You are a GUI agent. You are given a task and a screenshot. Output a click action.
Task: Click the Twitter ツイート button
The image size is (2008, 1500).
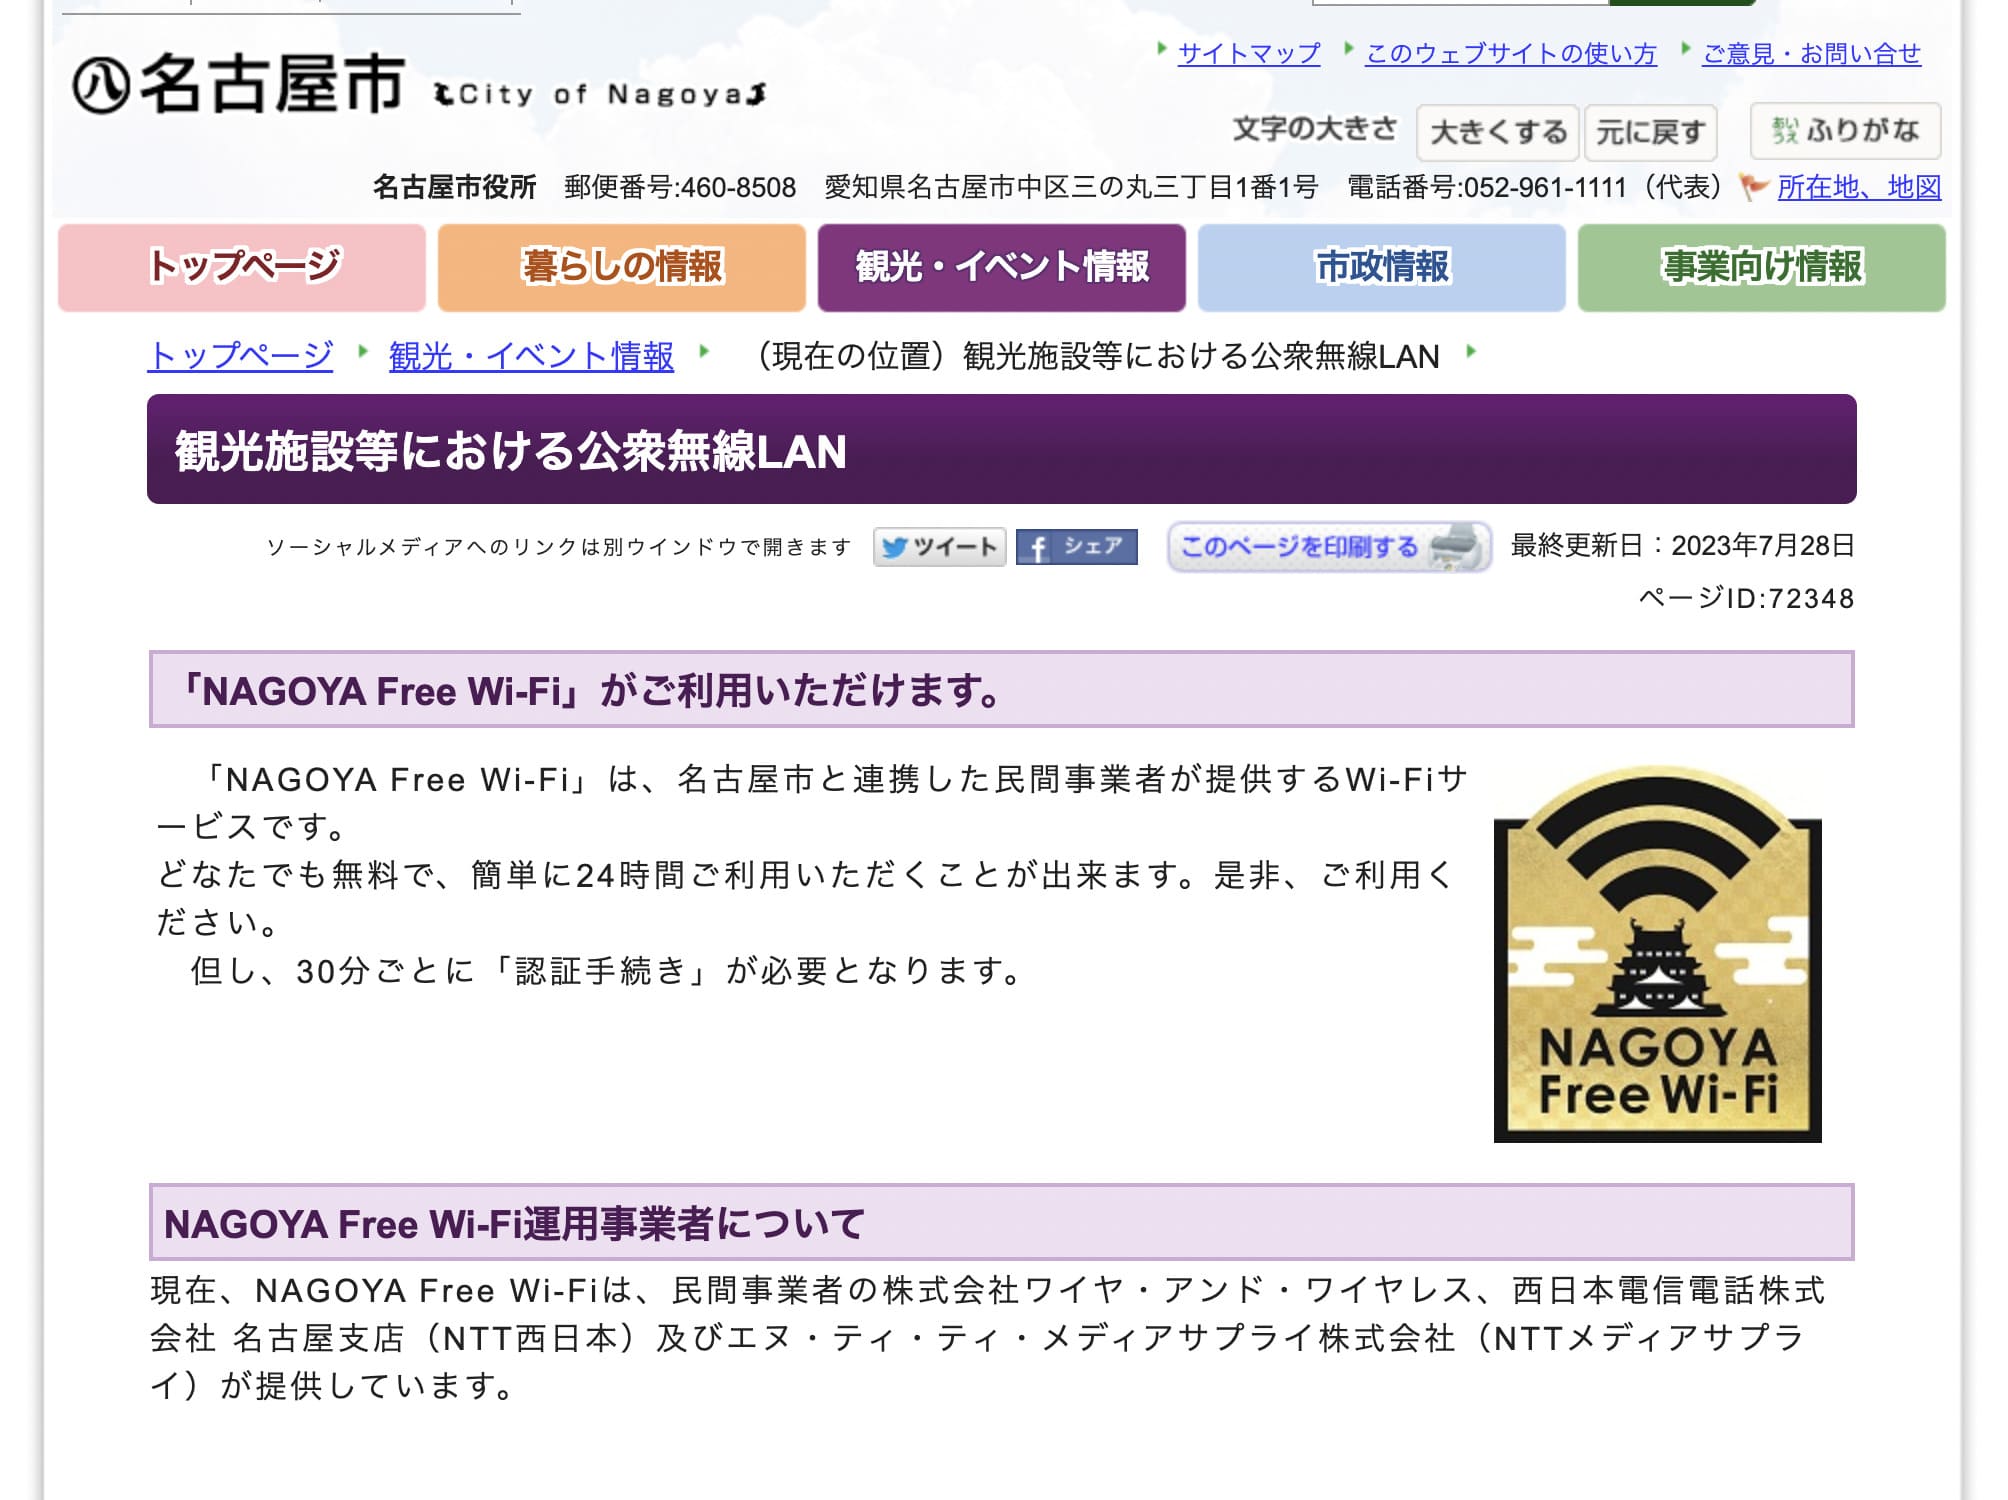939,547
